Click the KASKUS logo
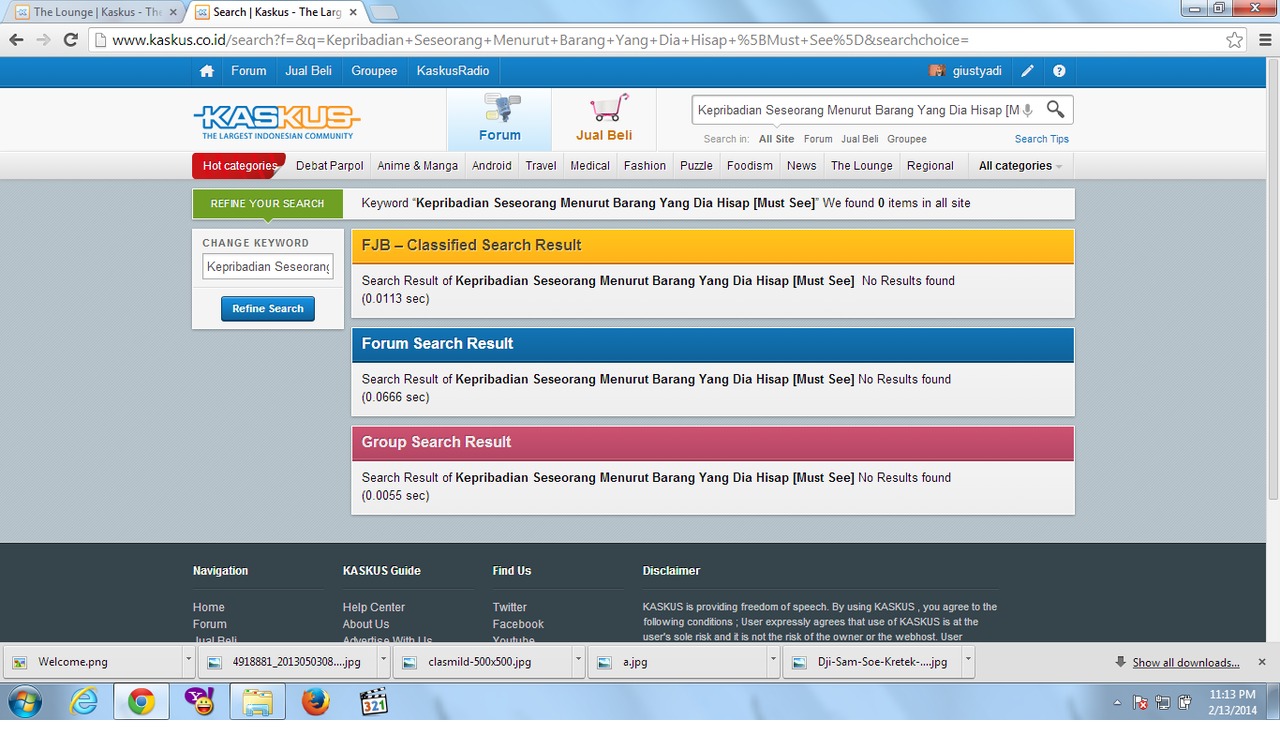 (x=276, y=122)
